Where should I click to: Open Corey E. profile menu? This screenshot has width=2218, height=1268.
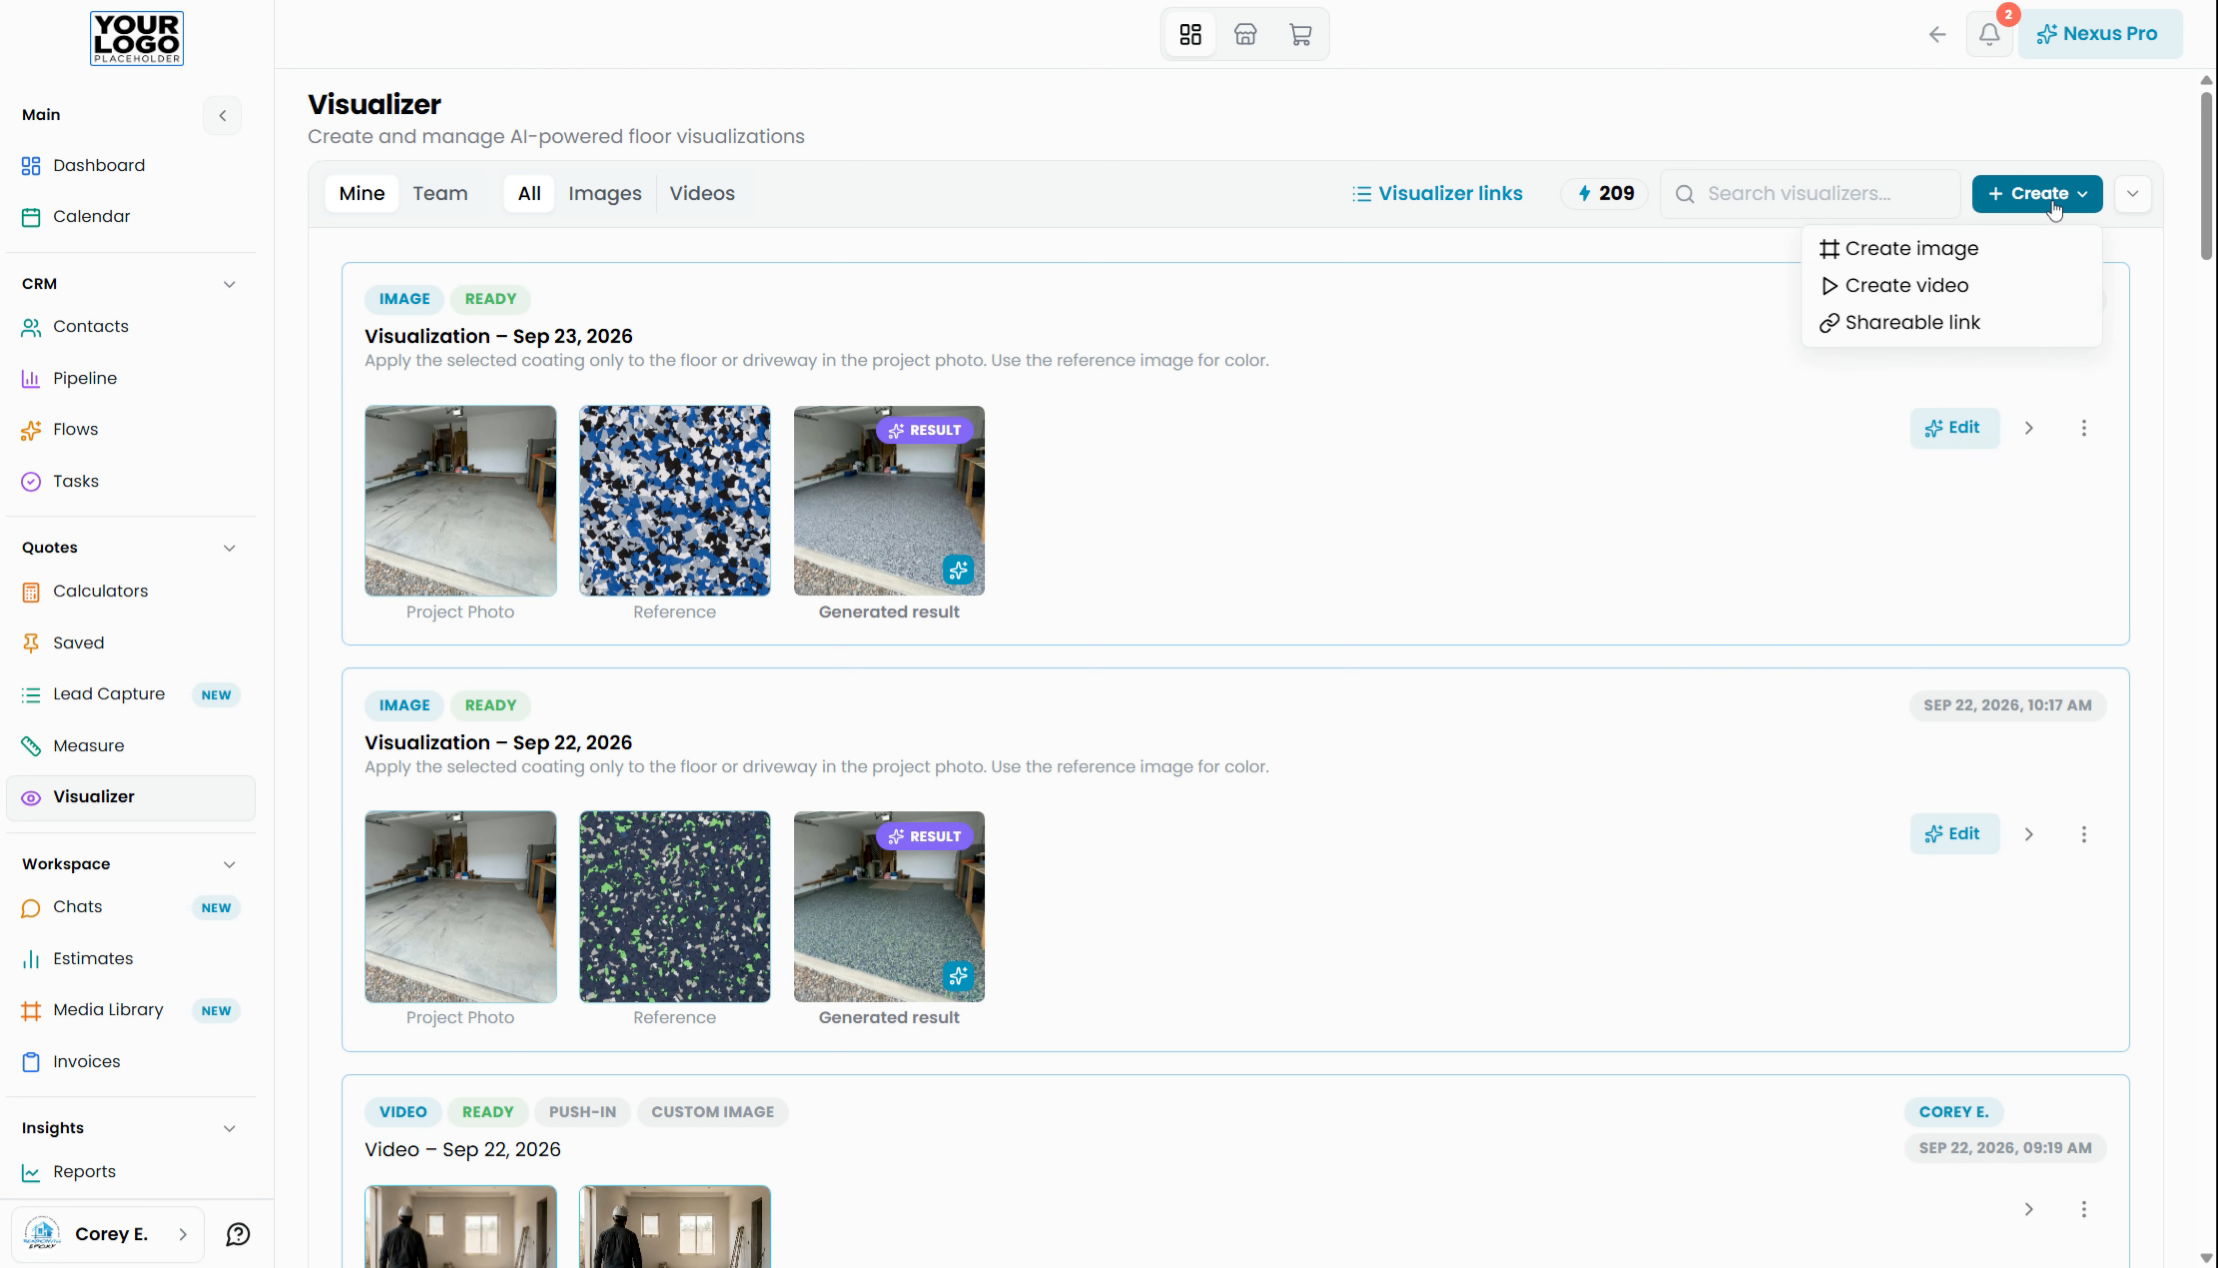[x=107, y=1234]
